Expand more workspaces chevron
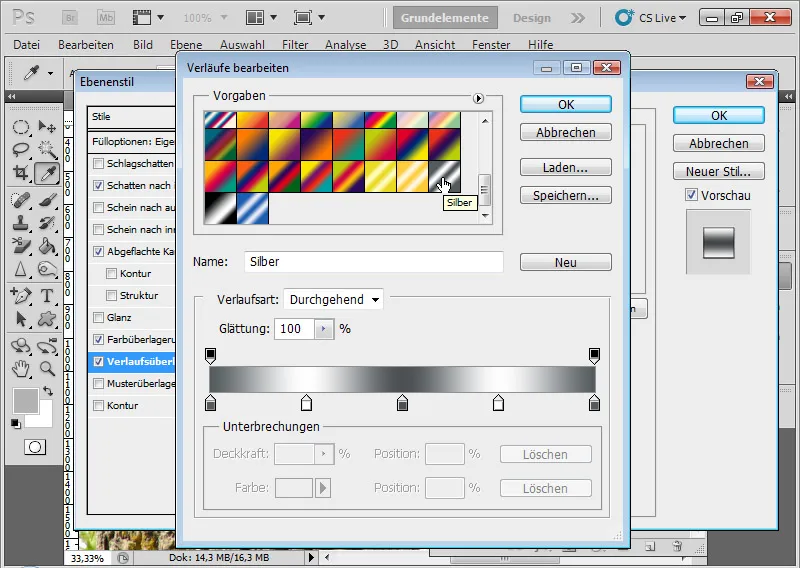Viewport: 800px width, 568px height. coord(578,18)
